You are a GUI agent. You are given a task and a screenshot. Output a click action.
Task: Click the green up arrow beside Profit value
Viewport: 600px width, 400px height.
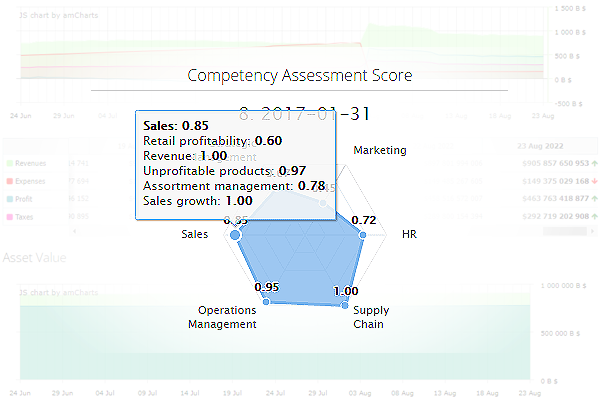coord(594,199)
